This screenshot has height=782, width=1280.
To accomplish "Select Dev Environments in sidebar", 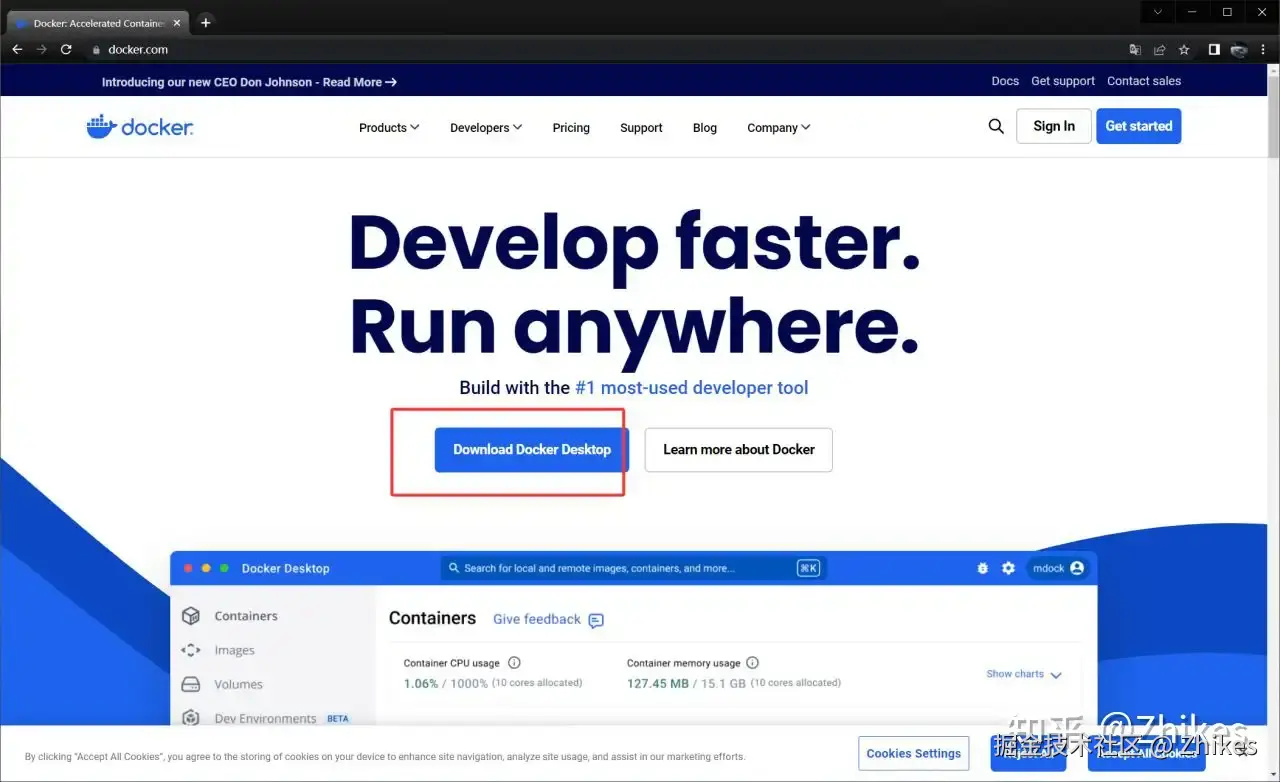I will 265,718.
